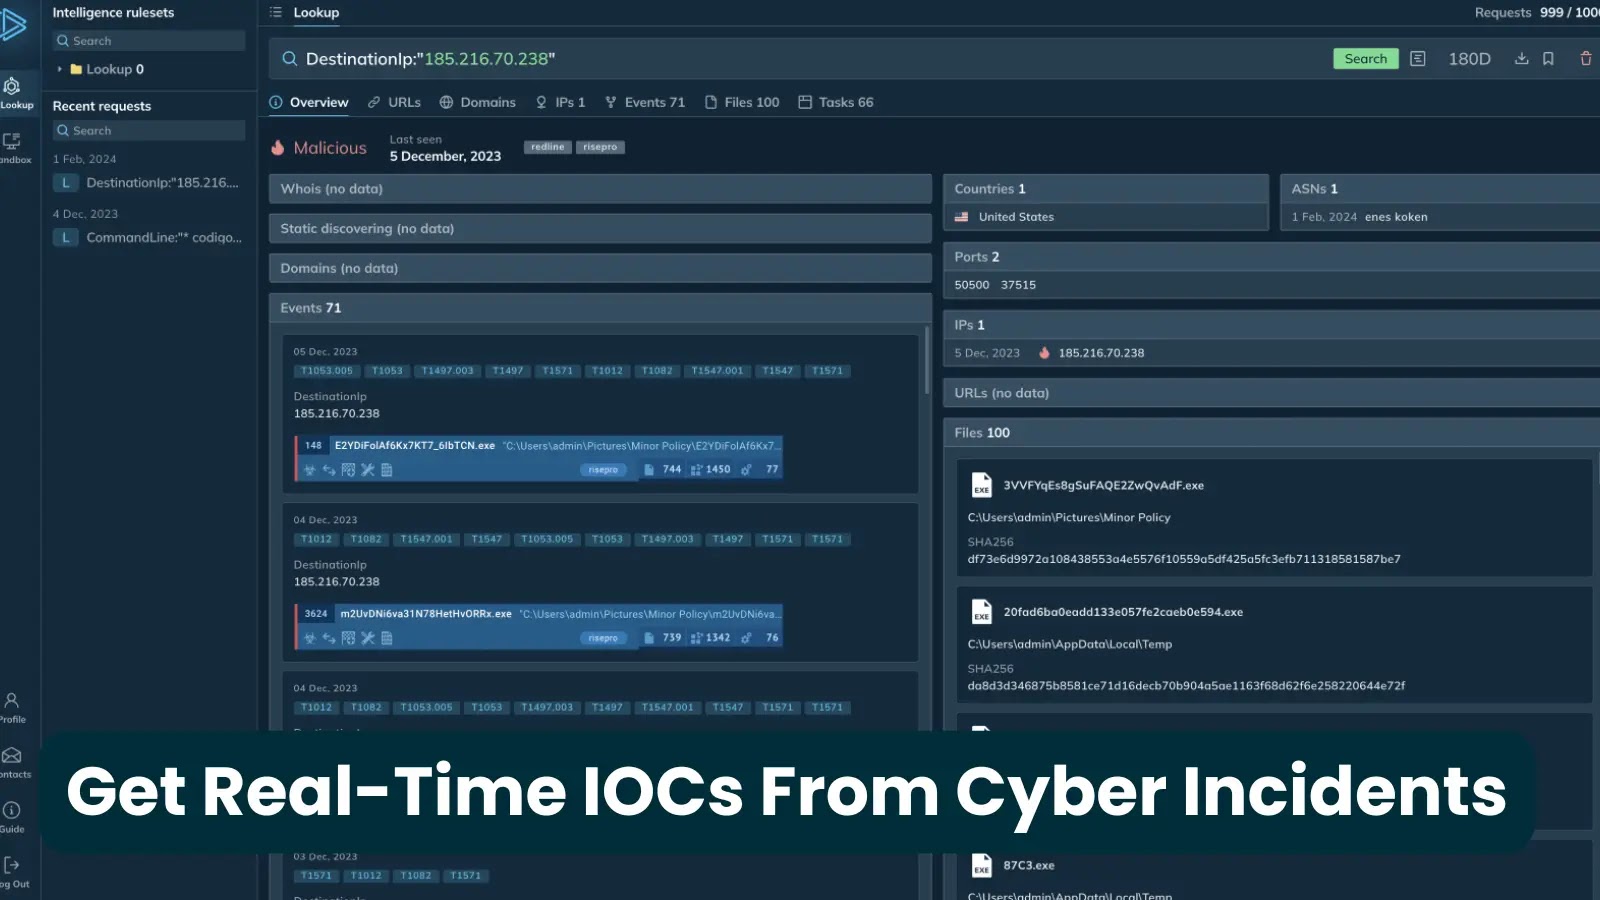Viewport: 1600px width, 900px height.
Task: Open query templates icon beside the Search button
Action: [1417, 59]
